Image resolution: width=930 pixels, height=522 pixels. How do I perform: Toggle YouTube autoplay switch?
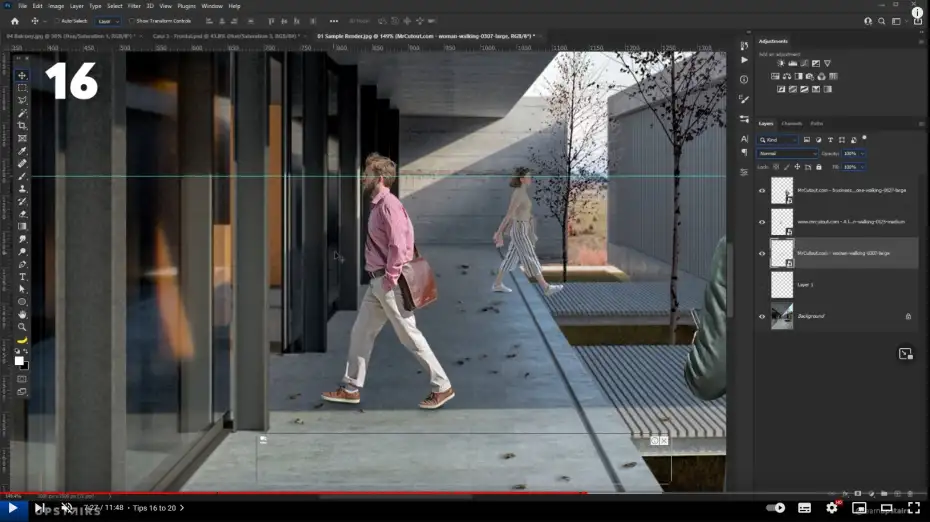776,508
